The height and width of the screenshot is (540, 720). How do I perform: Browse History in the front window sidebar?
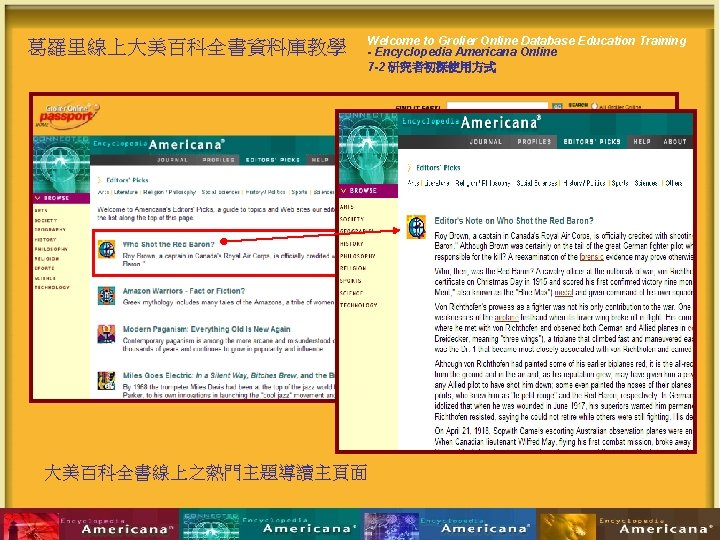coord(352,244)
